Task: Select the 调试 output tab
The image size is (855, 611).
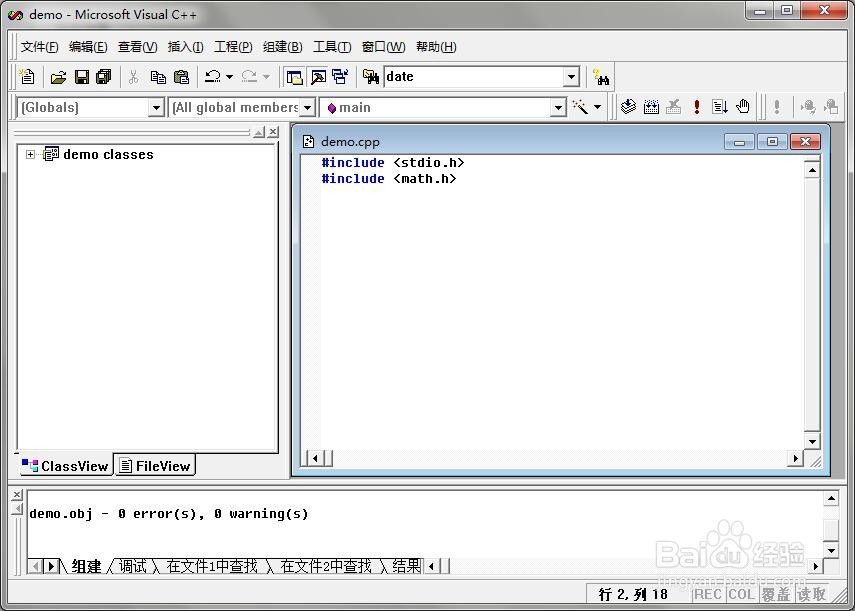Action: click(x=133, y=566)
